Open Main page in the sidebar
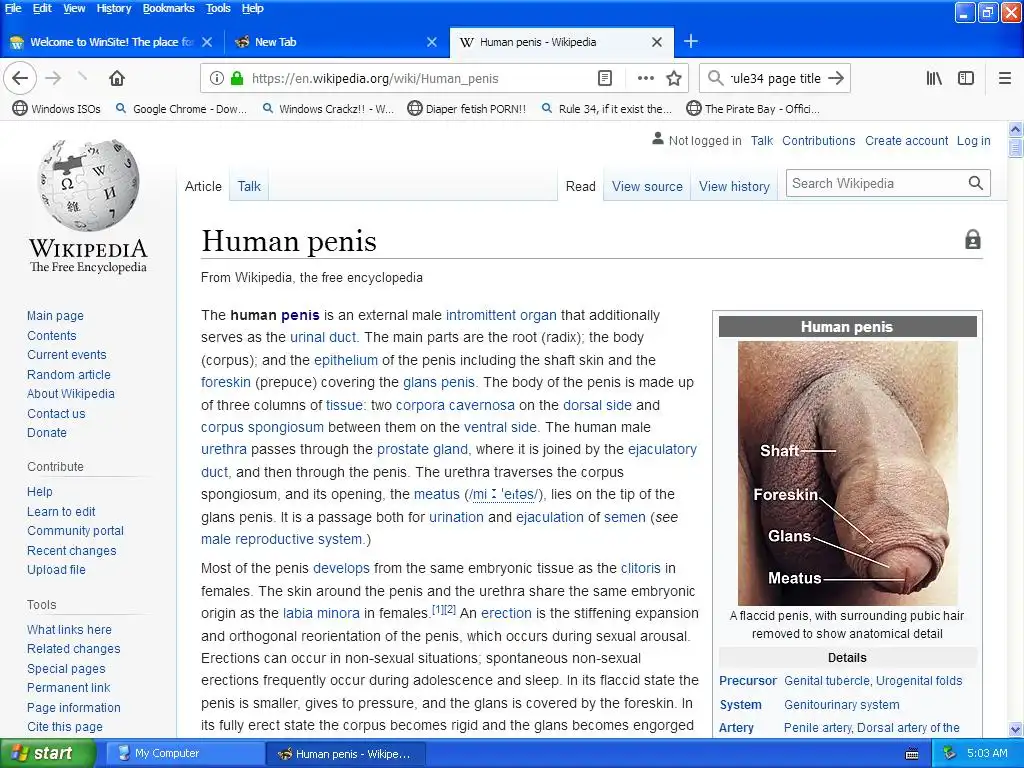This screenshot has width=1024, height=768. tap(56, 315)
